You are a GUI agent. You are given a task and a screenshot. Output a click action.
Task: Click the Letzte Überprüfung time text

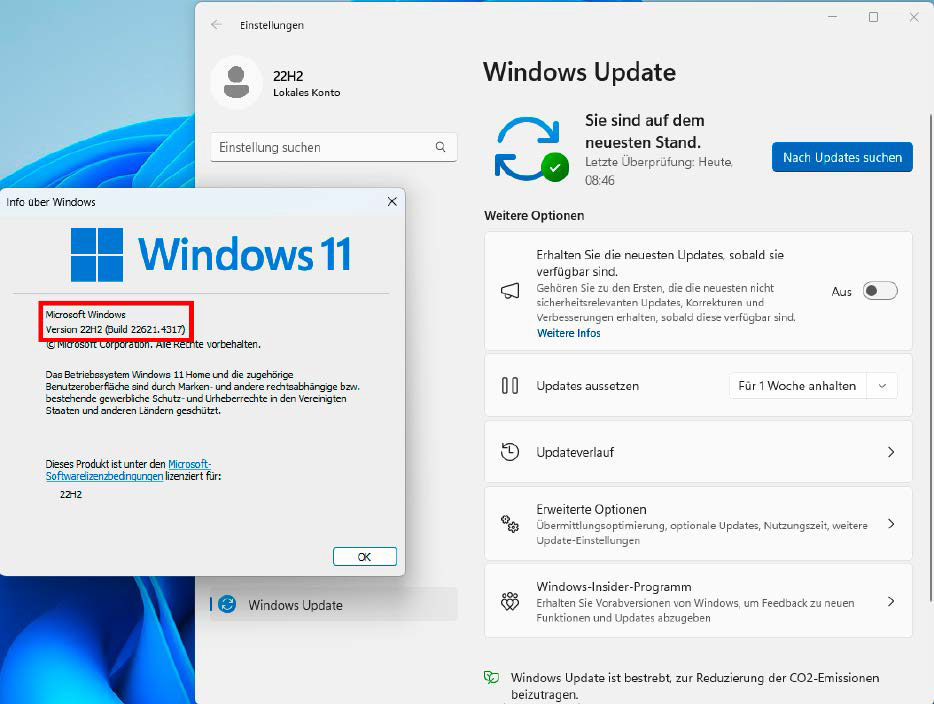pyautogui.click(x=659, y=171)
